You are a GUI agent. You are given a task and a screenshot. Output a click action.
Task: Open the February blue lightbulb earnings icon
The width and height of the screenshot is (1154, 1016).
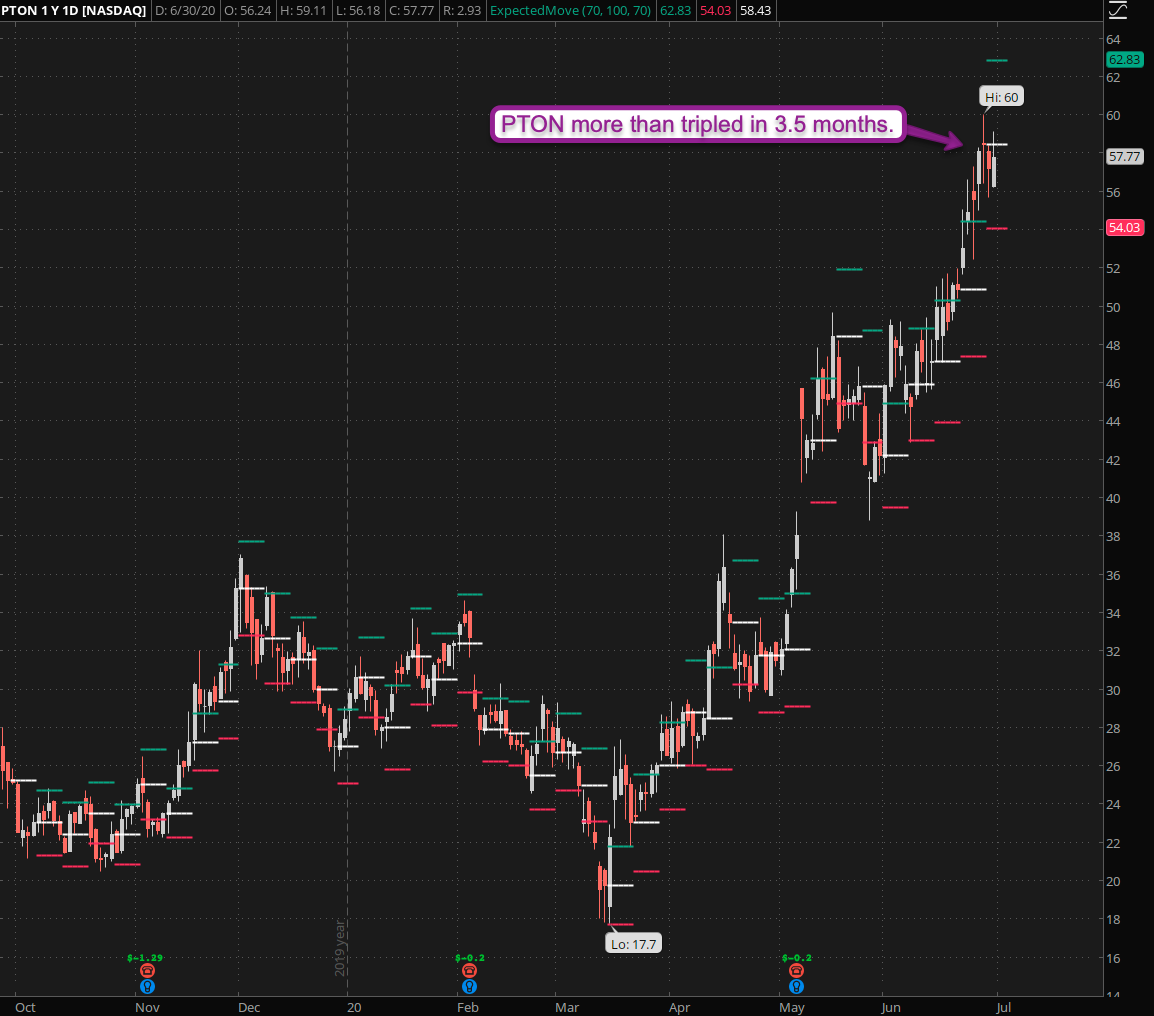click(x=470, y=987)
